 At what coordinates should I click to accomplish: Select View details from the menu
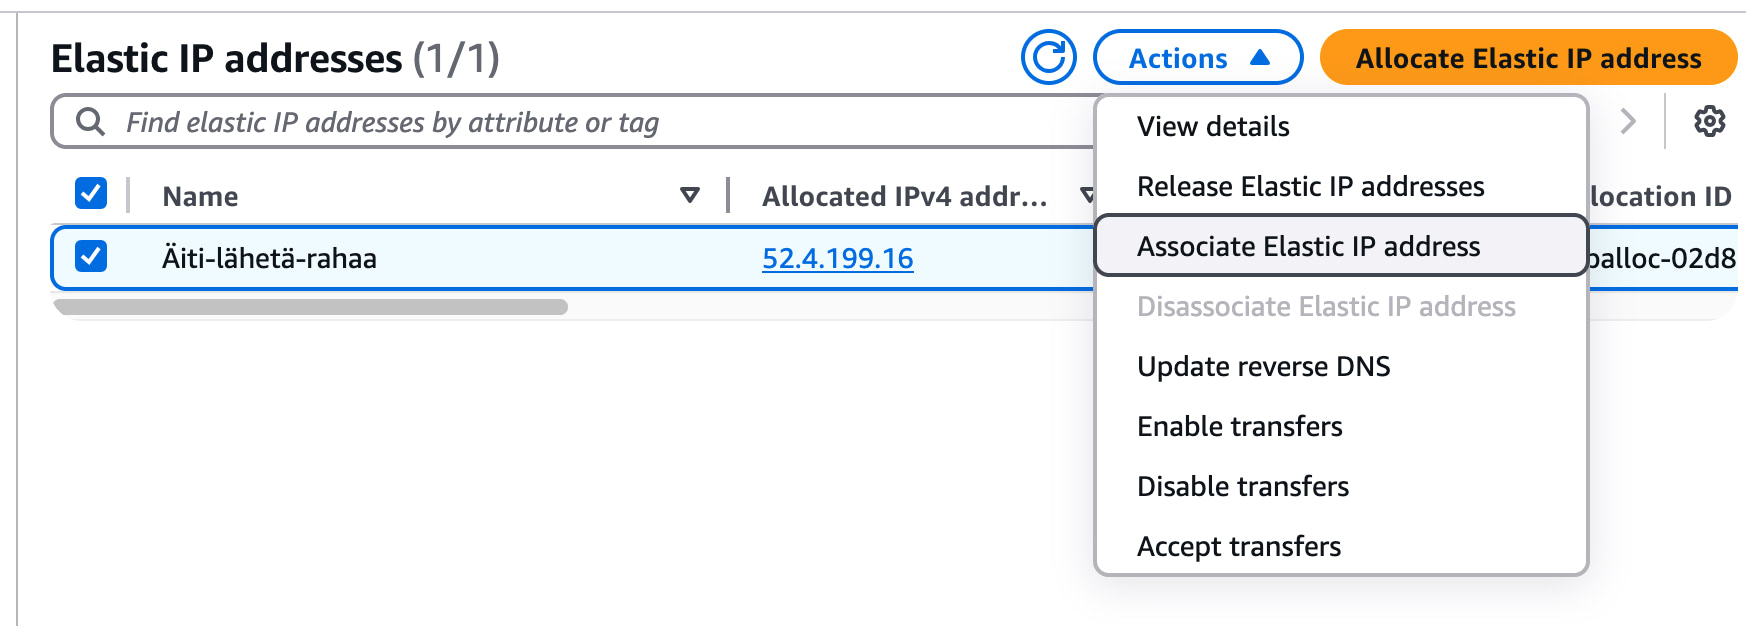point(1213,127)
